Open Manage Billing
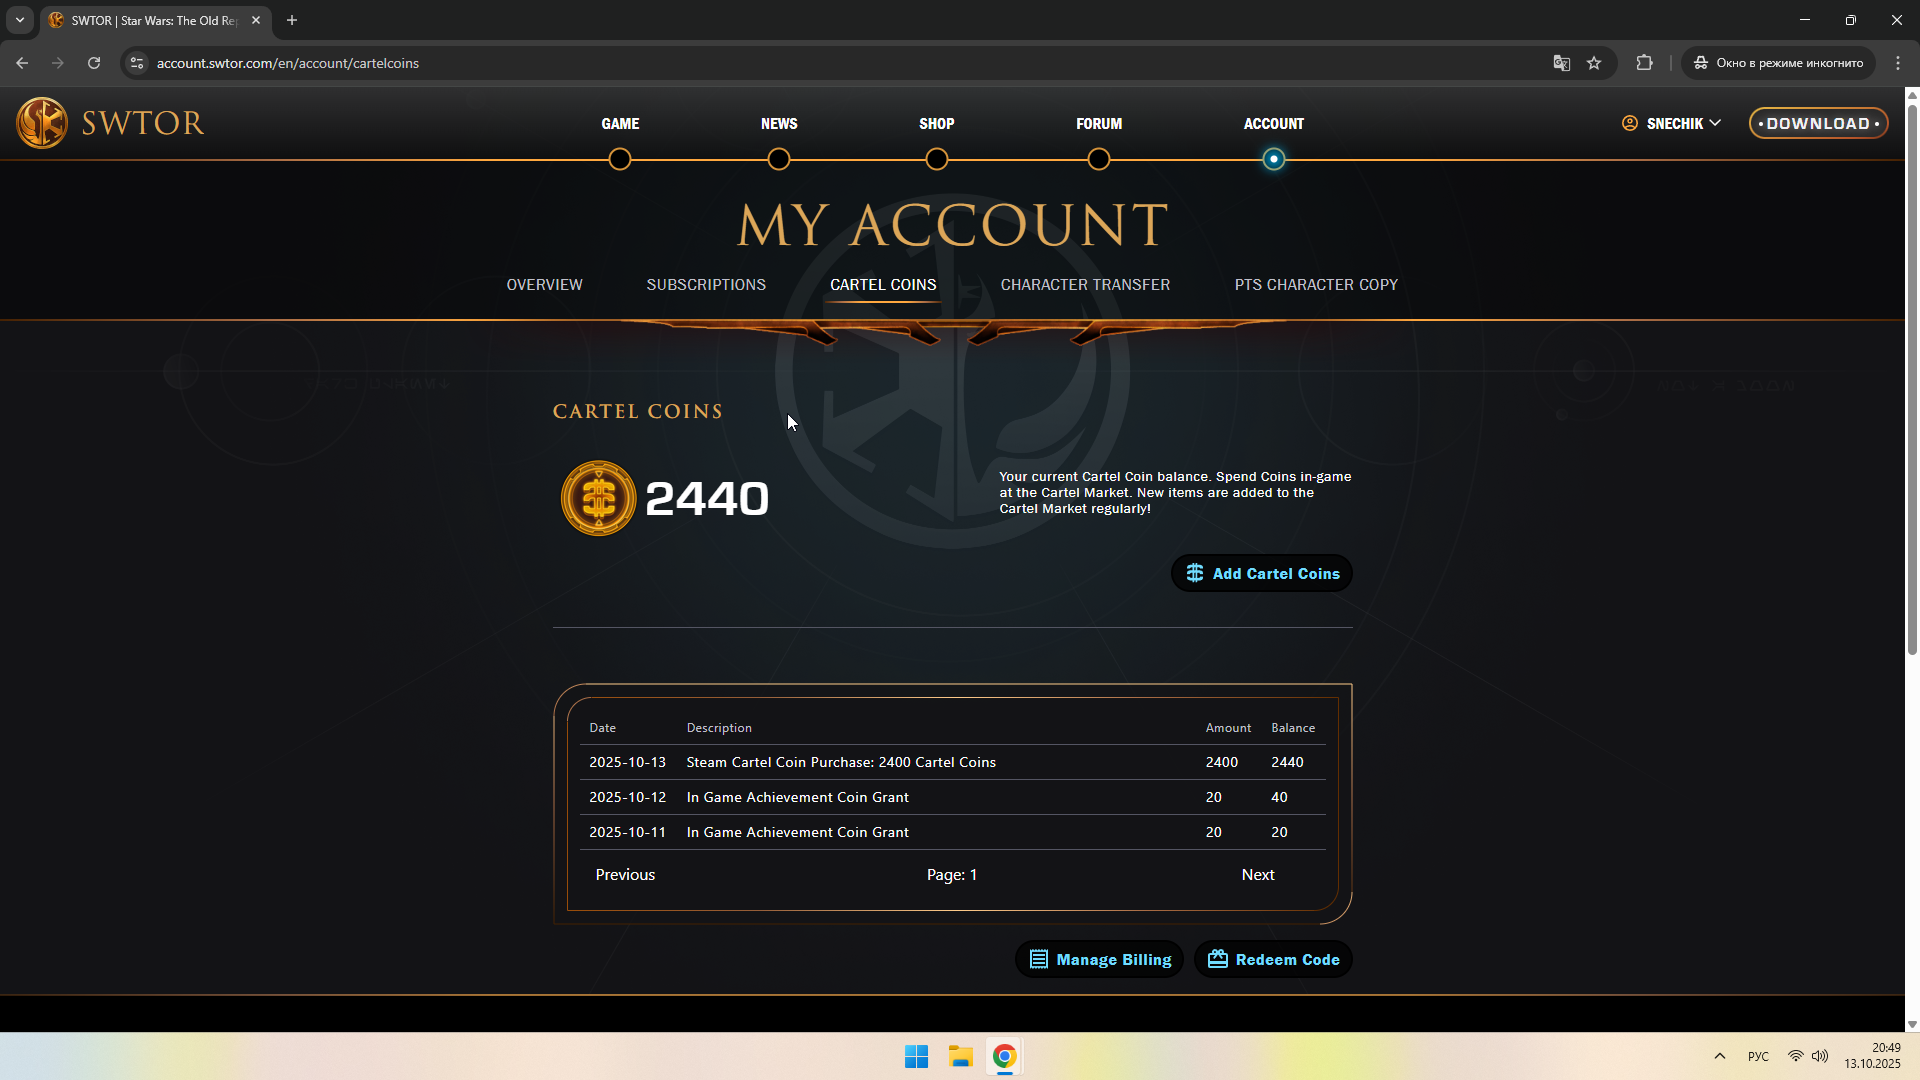 (1099, 959)
